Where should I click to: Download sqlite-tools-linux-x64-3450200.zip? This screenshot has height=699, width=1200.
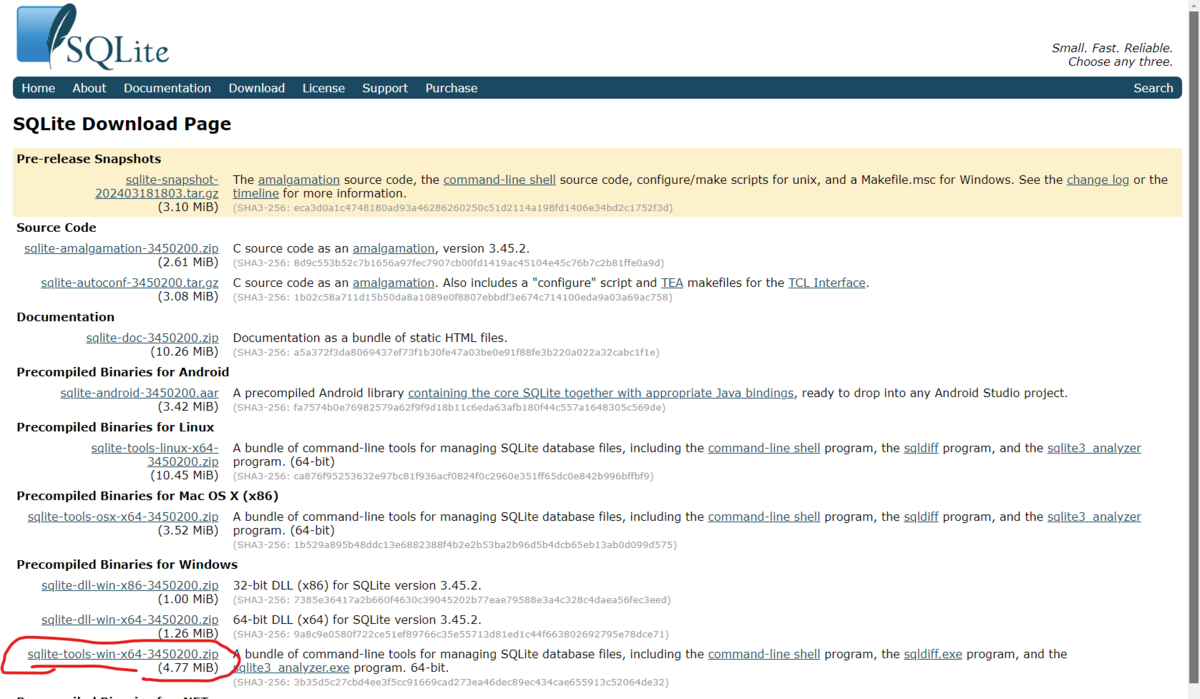tap(154, 455)
